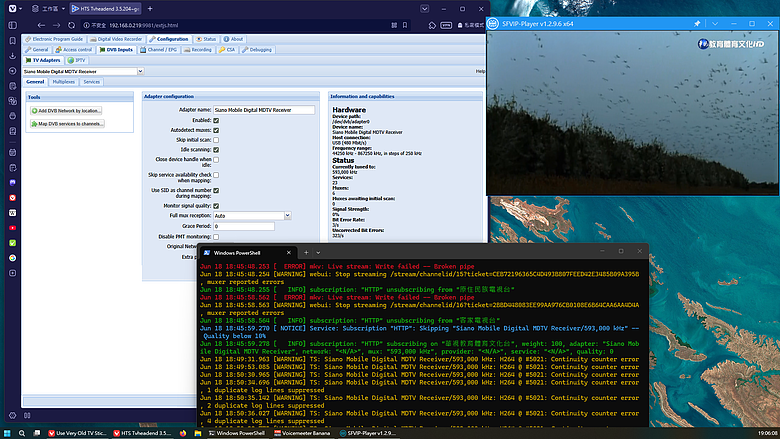
Task: Open the Google web panel in sidebar
Action: coord(12,258)
